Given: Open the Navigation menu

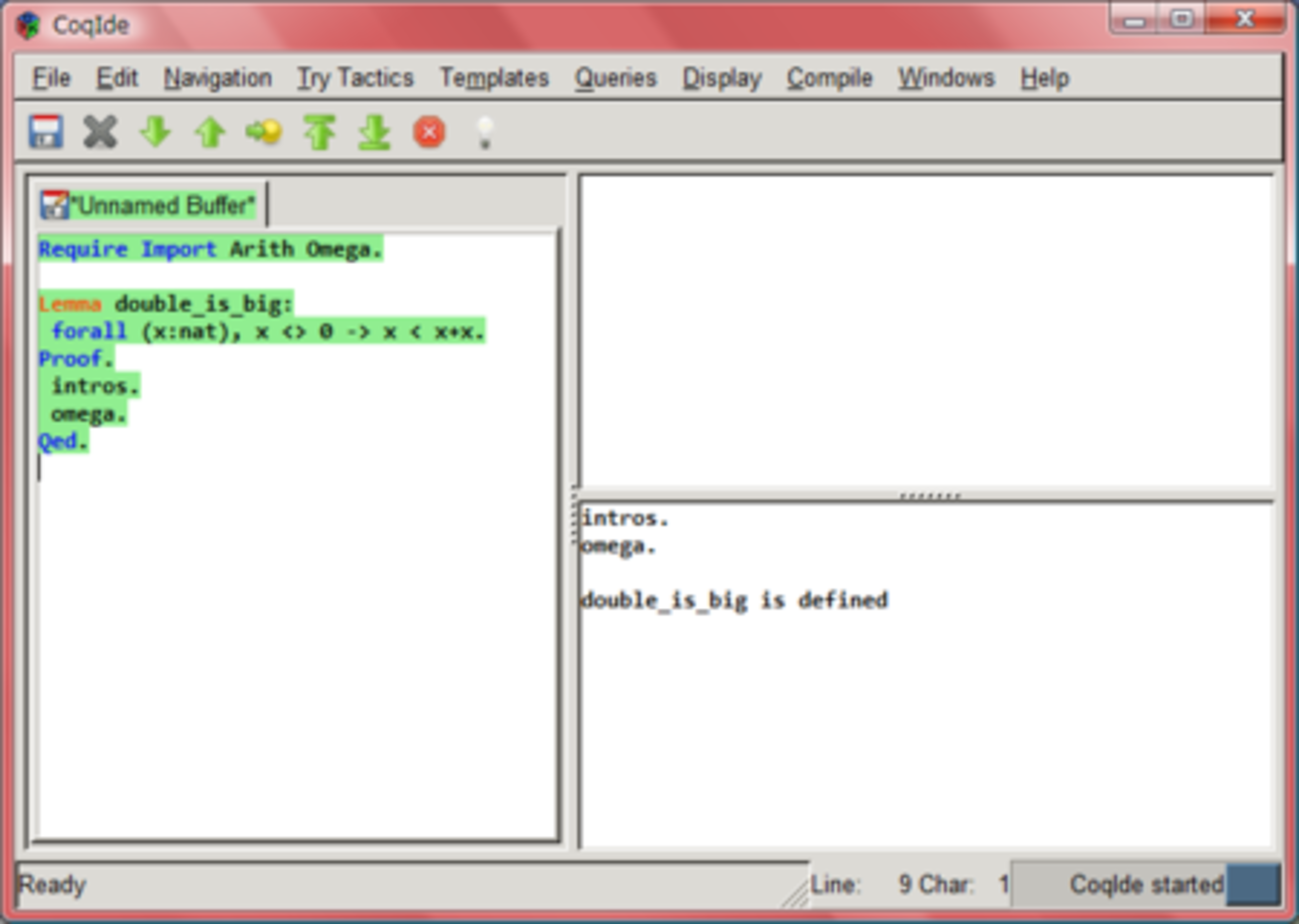Looking at the screenshot, I should pyautogui.click(x=218, y=78).
